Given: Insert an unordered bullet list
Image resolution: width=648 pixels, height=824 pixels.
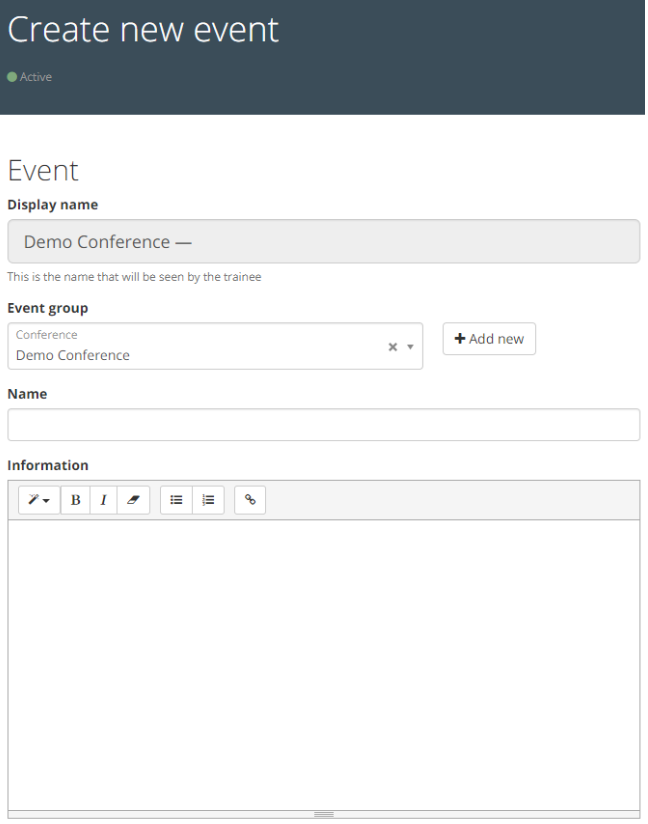Looking at the screenshot, I should (x=176, y=500).
